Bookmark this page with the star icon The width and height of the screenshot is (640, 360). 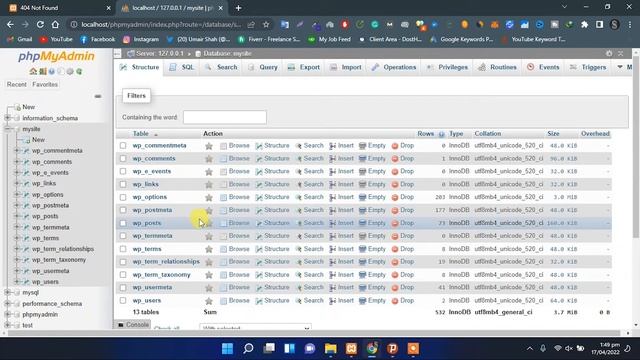click(x=266, y=24)
